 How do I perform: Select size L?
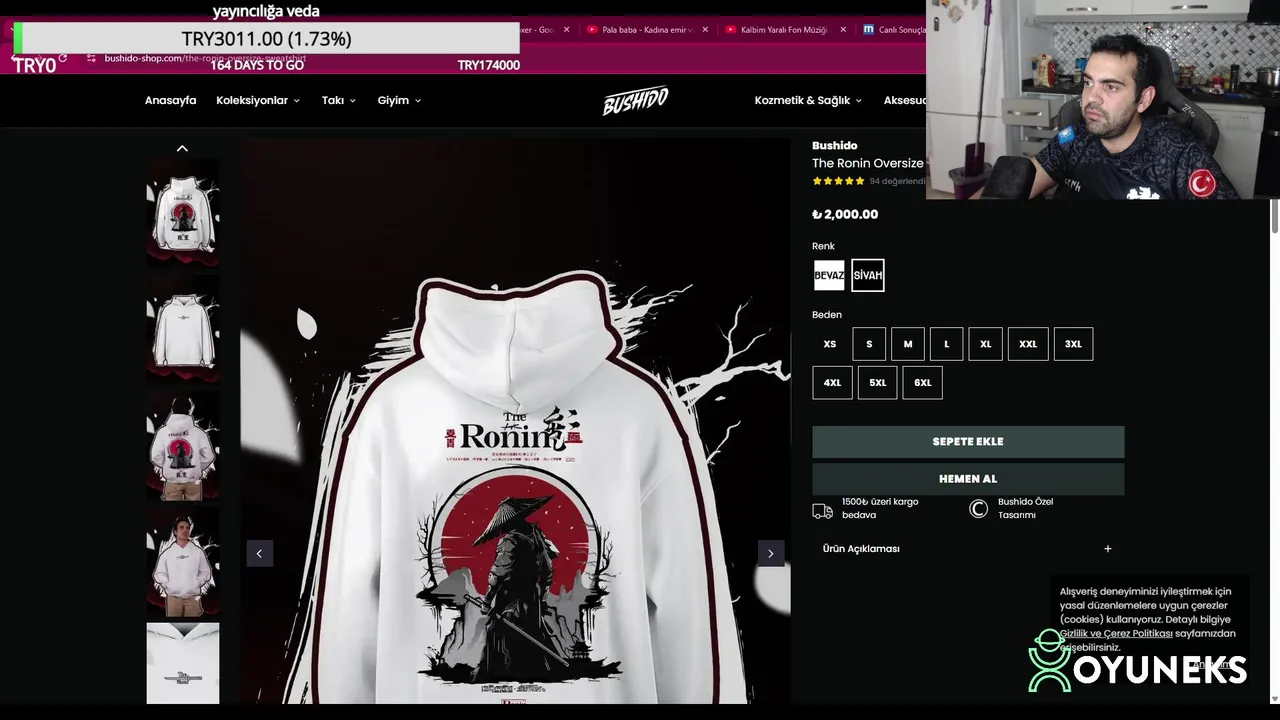pos(946,344)
